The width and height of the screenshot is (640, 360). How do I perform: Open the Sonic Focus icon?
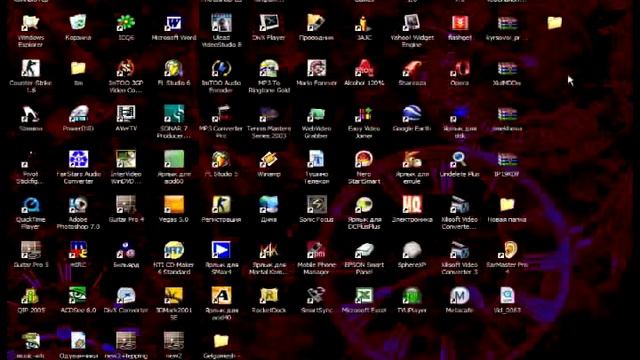pos(316,205)
